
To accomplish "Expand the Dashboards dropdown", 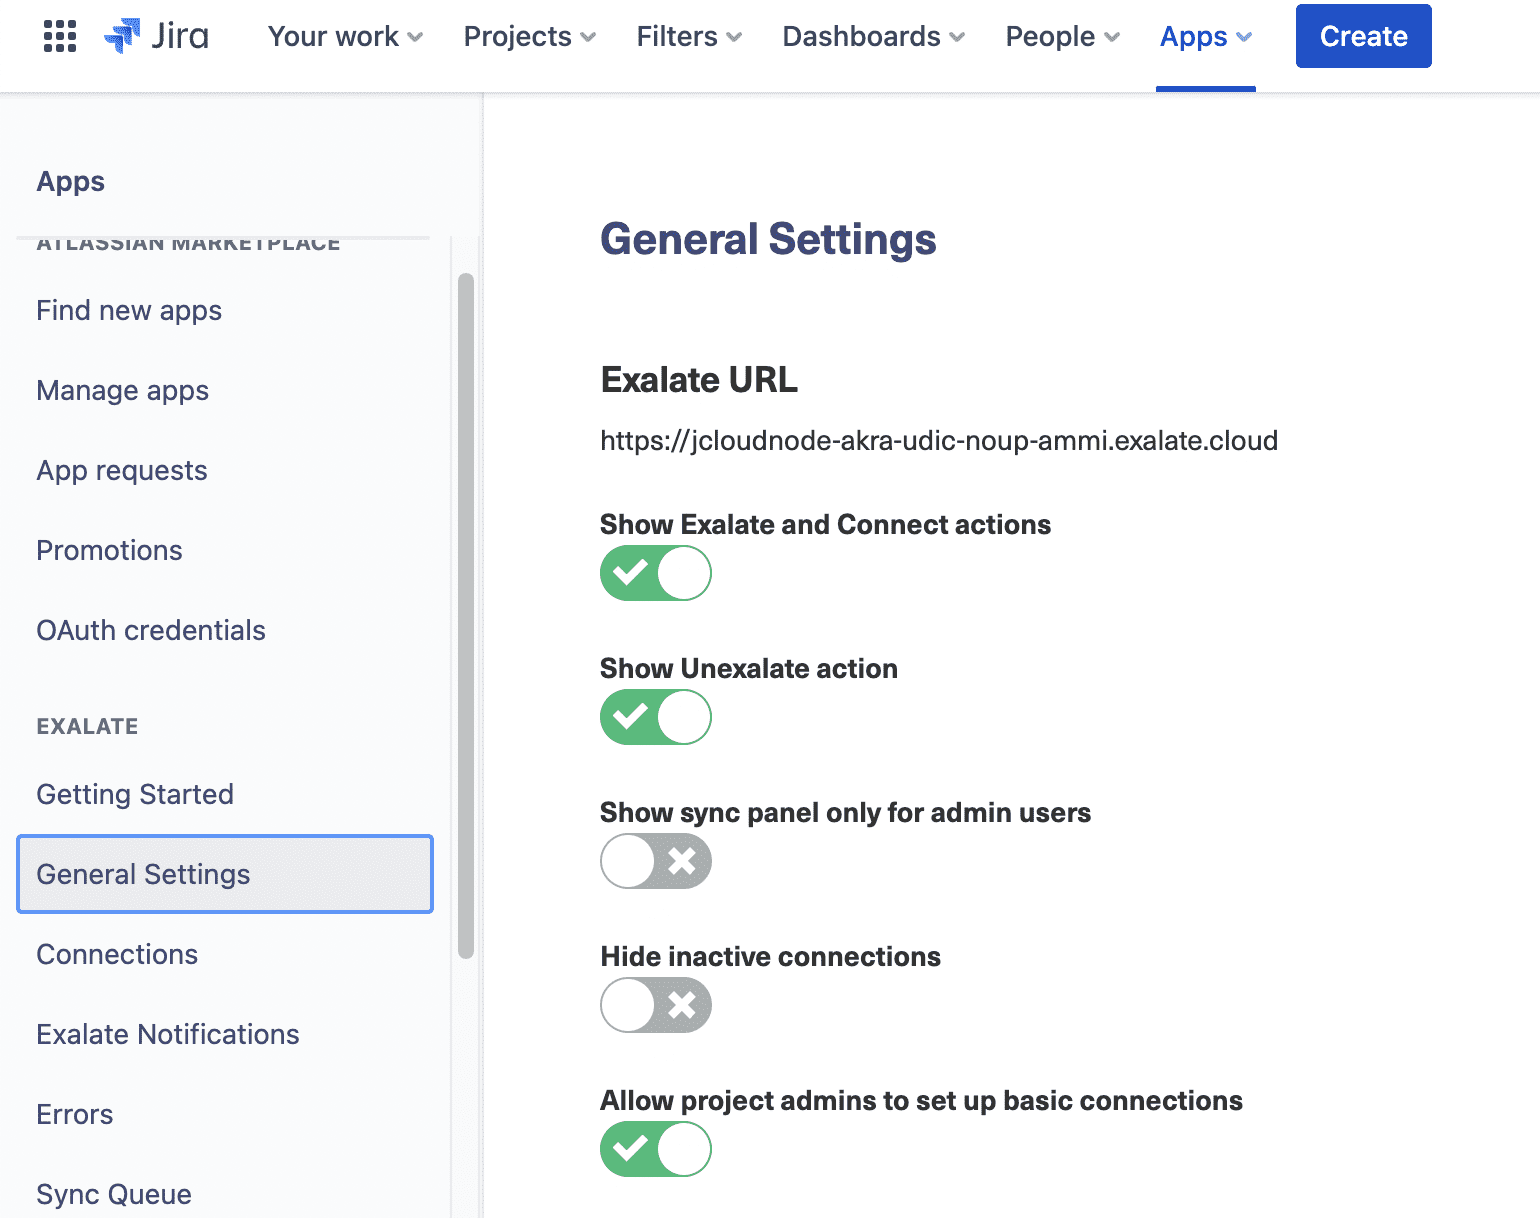I will 871,36.
